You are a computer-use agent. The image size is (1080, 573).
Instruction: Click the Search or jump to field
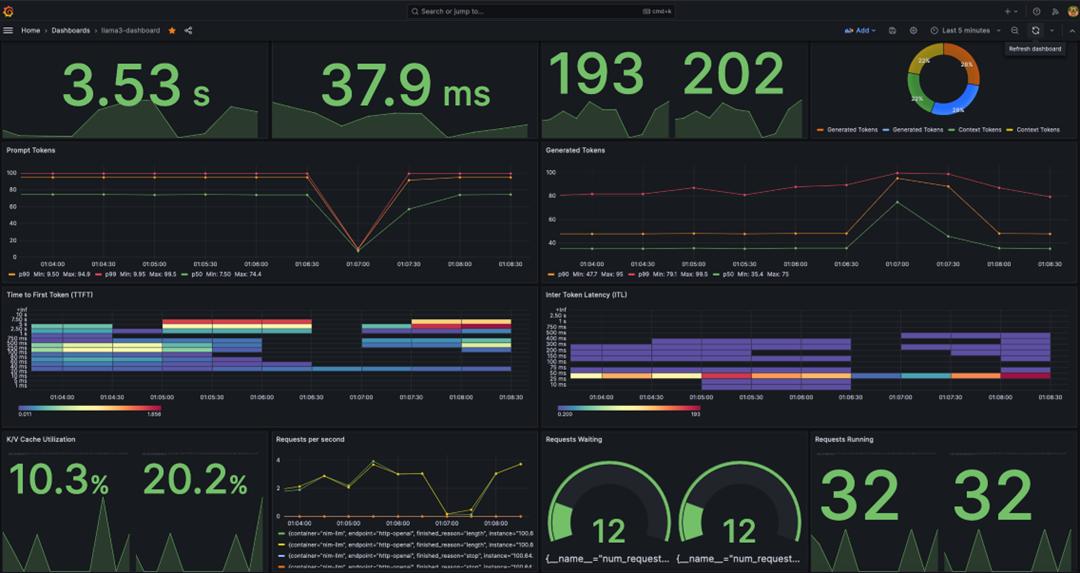click(539, 11)
